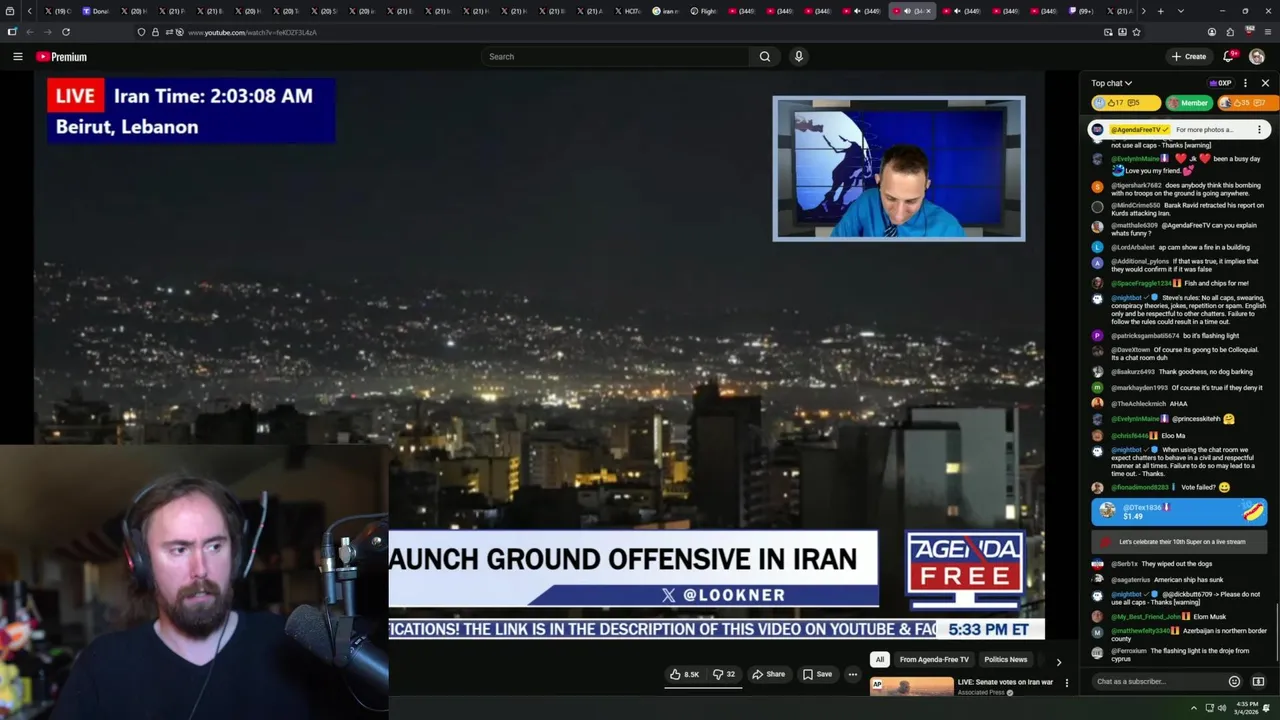
Task: Open LIVE: Senate votes on Iran war title
Action: [1005, 682]
